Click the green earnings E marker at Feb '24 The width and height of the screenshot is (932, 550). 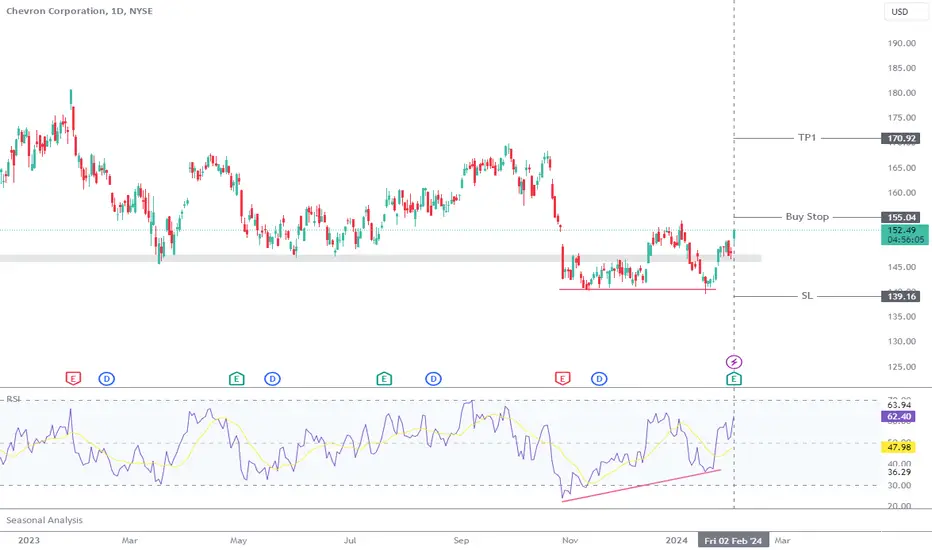pos(734,379)
